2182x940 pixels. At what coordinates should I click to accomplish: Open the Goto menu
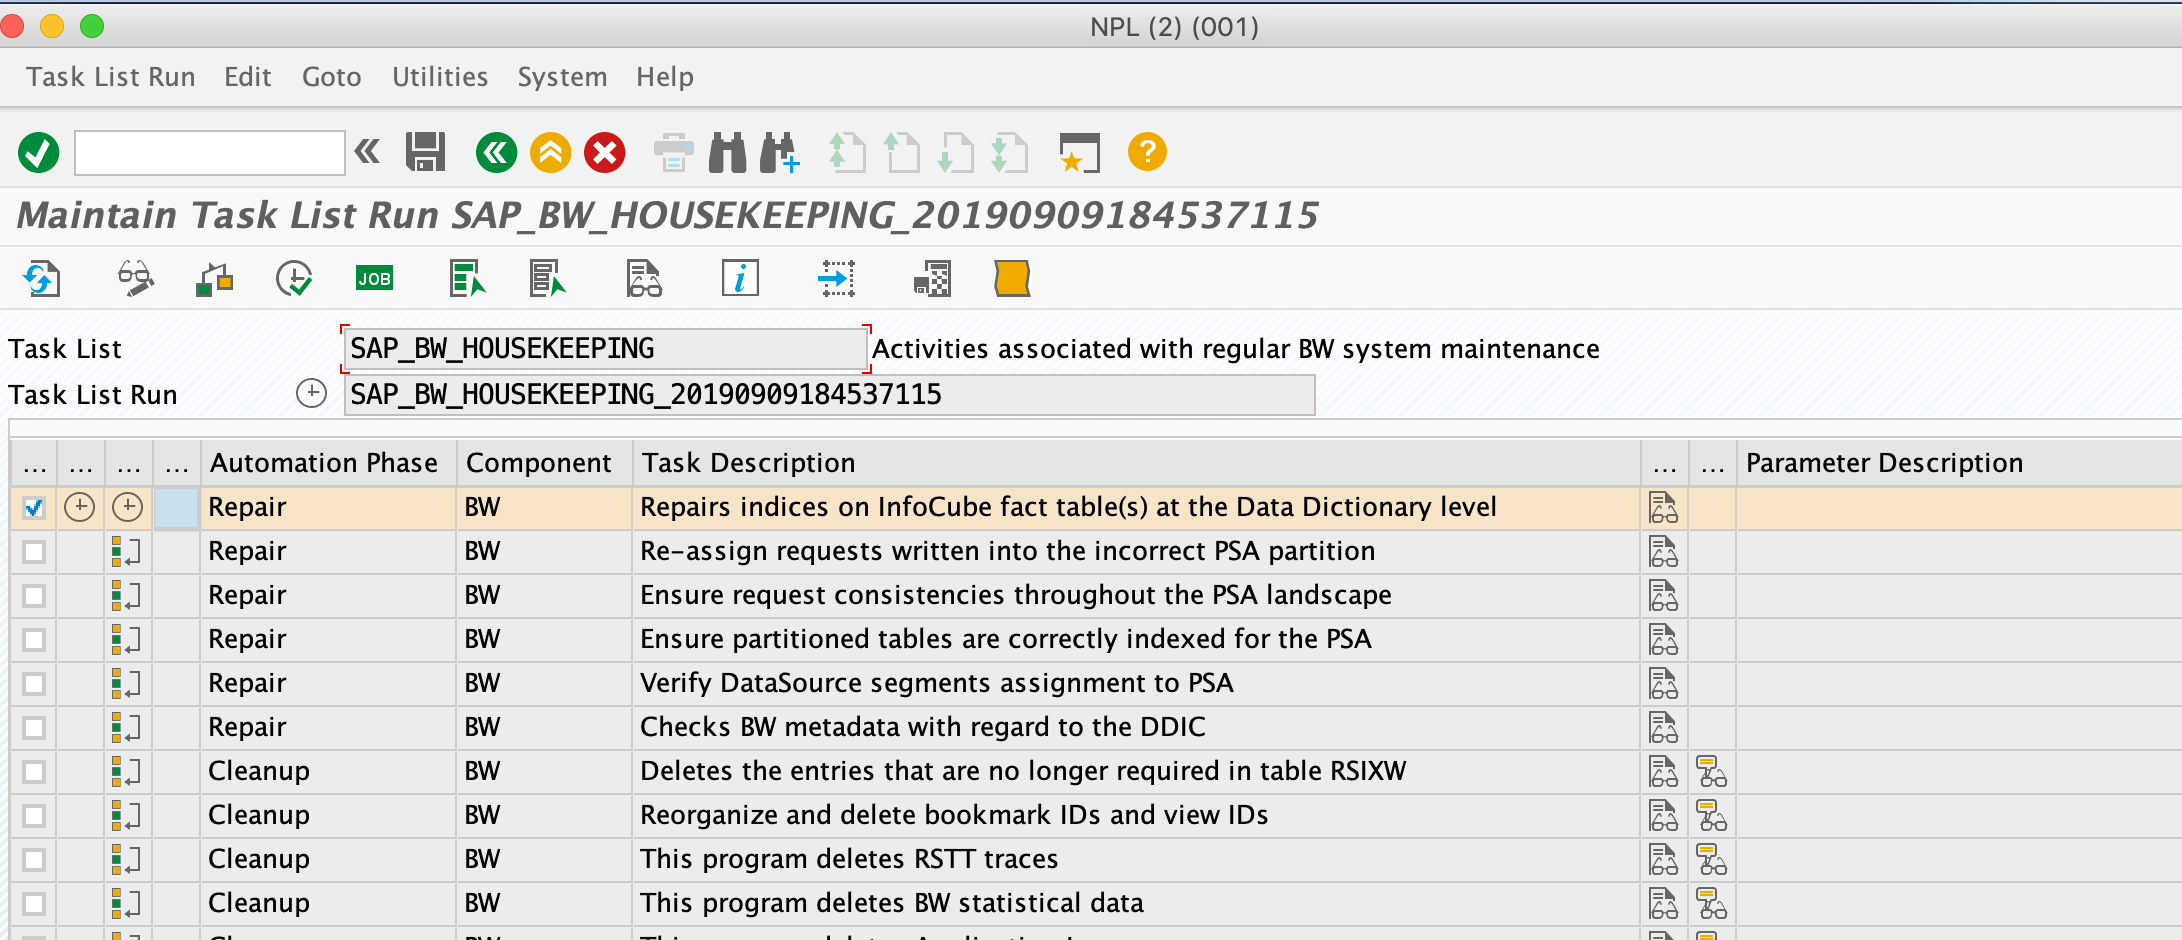pyautogui.click(x=332, y=77)
